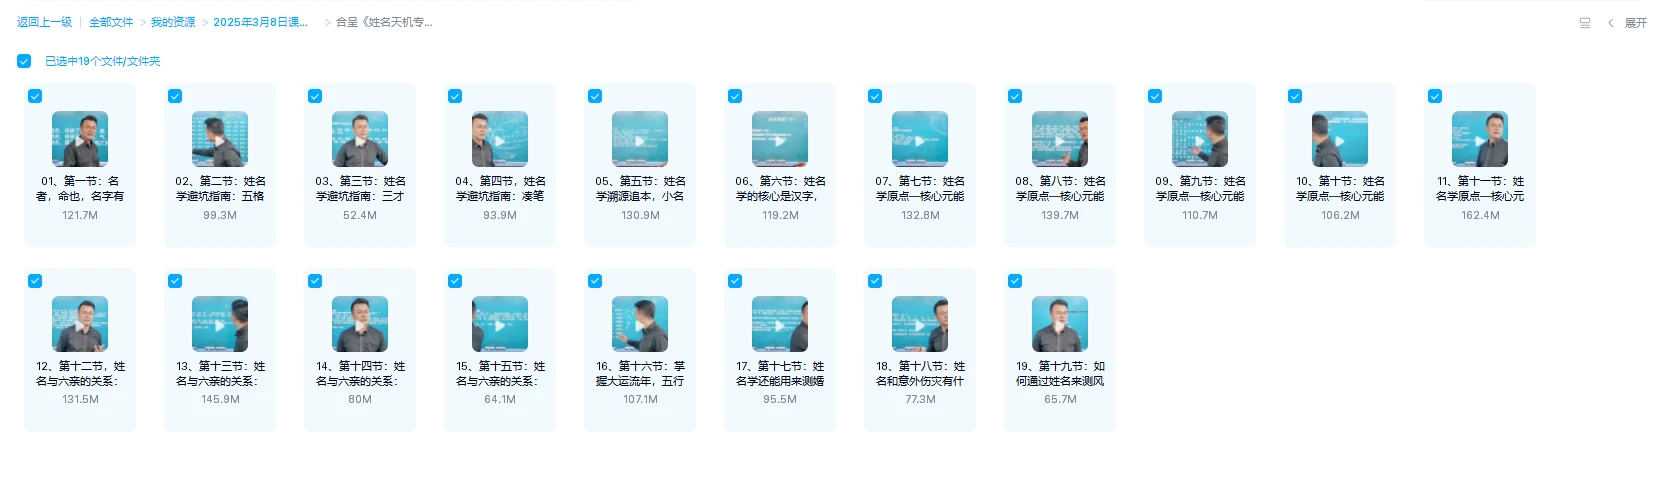Open video thumbnail for 05 第五节

[640, 139]
